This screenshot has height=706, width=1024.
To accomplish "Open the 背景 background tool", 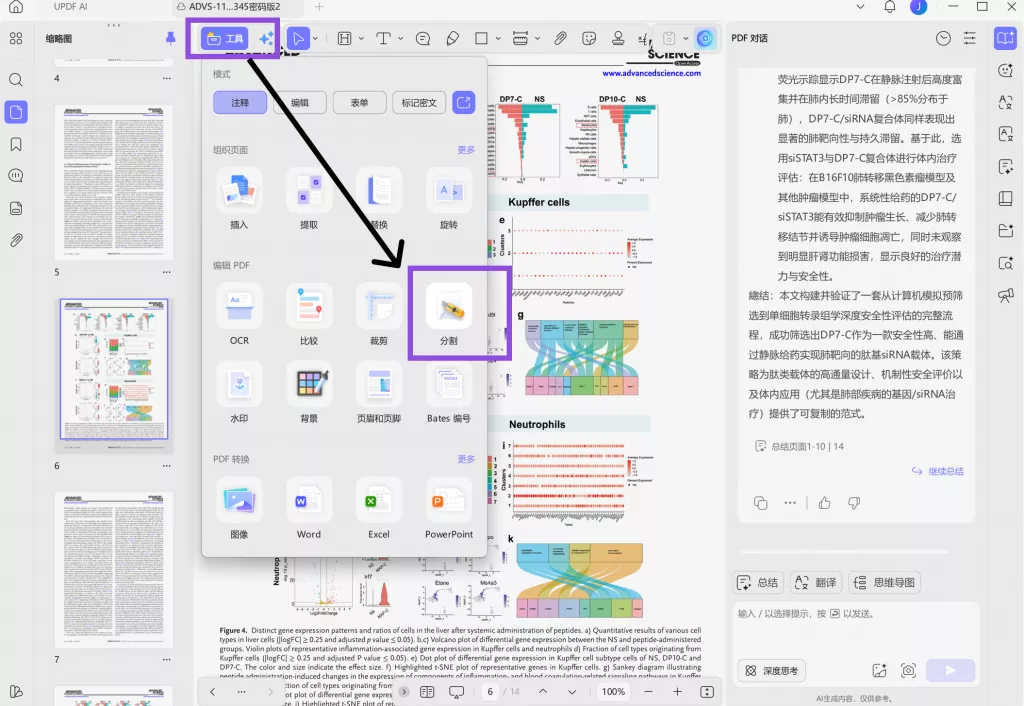I will 309,392.
